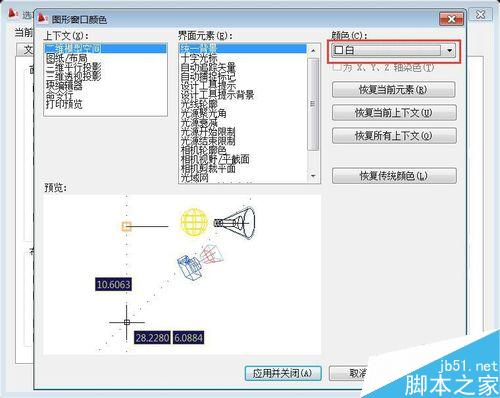Open the 颜色 dropdown showing 白
Viewport: 500px width, 398px height.
(x=394, y=51)
